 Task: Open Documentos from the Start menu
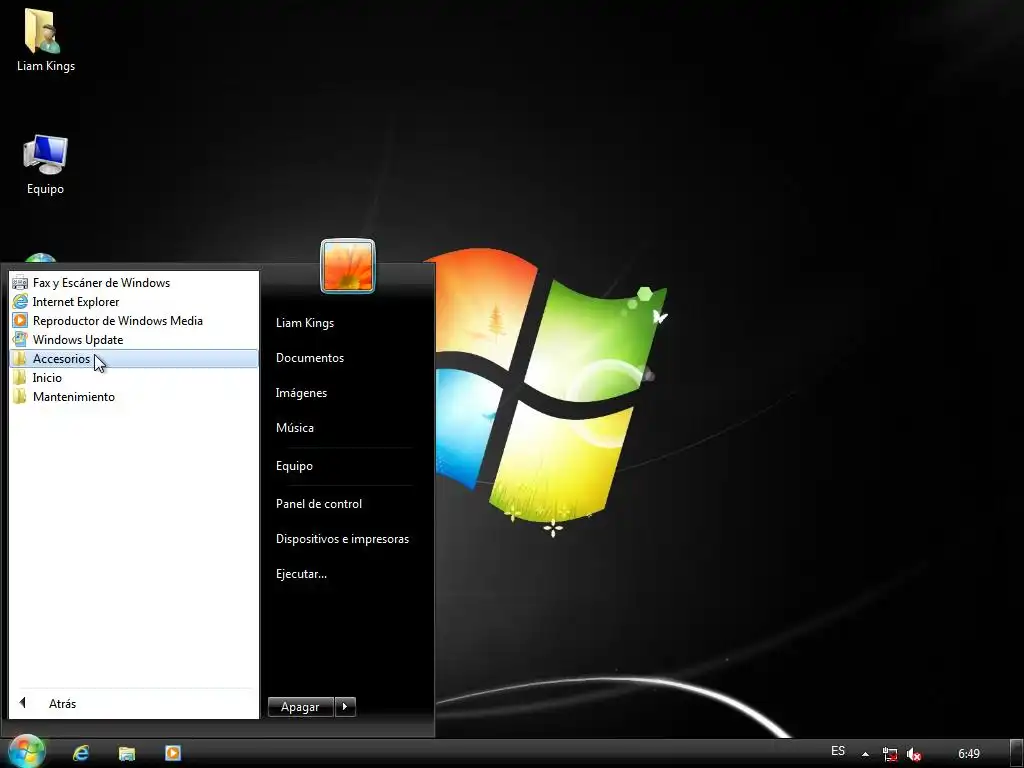click(310, 358)
